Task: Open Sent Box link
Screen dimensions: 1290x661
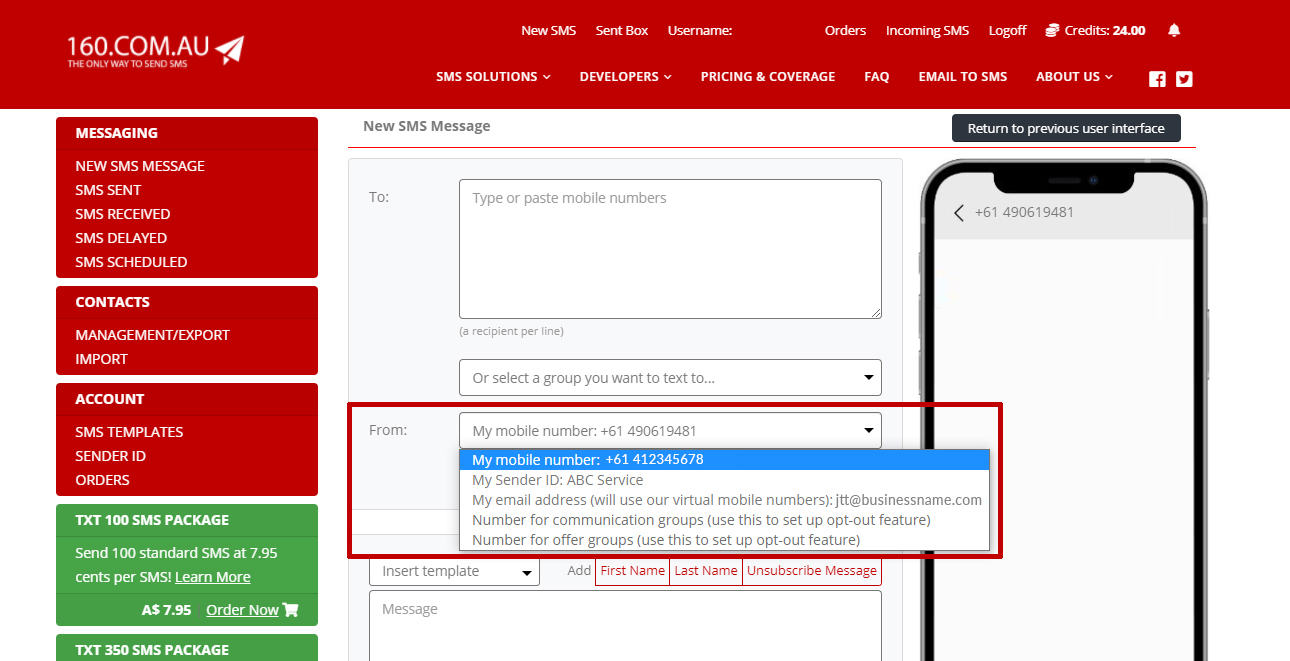Action: click(622, 31)
